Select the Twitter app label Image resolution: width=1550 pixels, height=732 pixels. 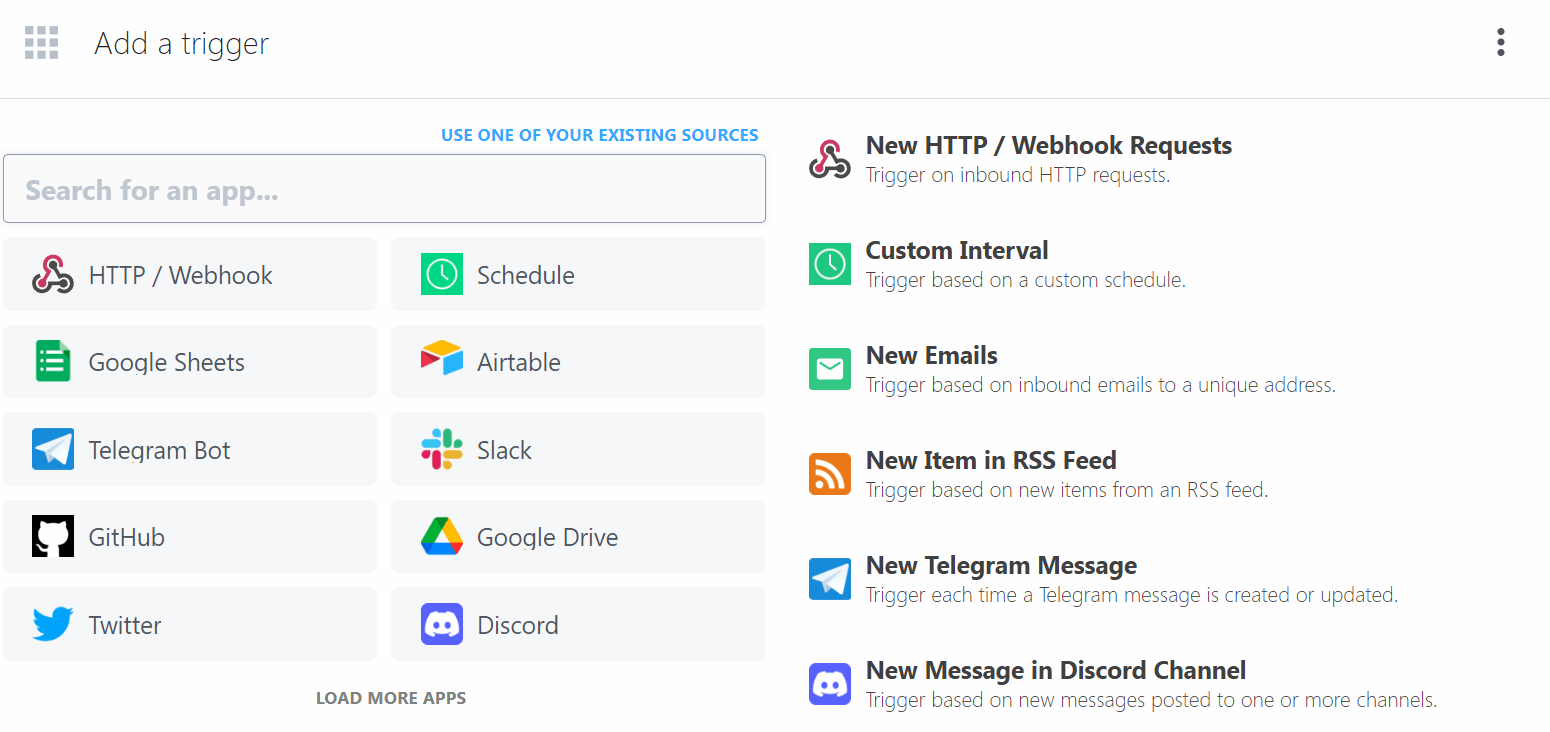click(125, 625)
